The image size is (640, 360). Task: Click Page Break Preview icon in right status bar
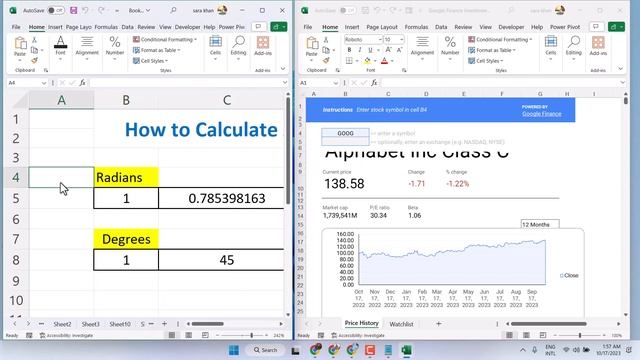point(542,335)
